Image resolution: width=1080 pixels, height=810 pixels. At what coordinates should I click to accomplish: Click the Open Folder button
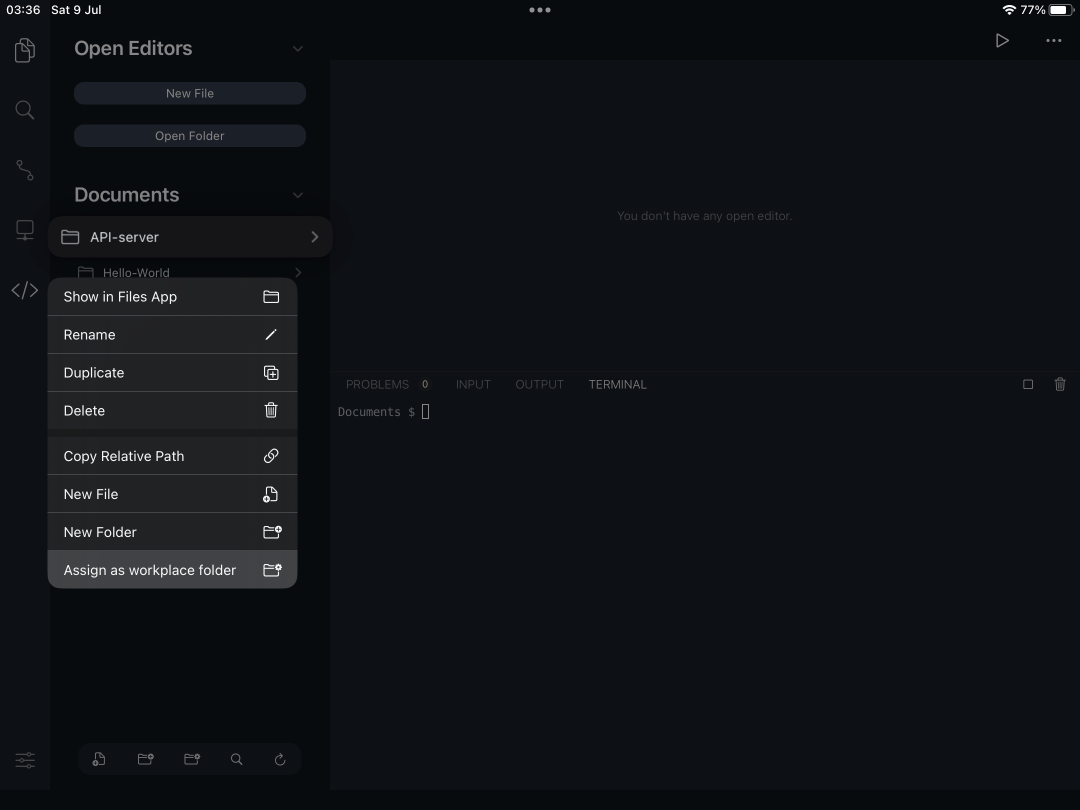coord(190,135)
